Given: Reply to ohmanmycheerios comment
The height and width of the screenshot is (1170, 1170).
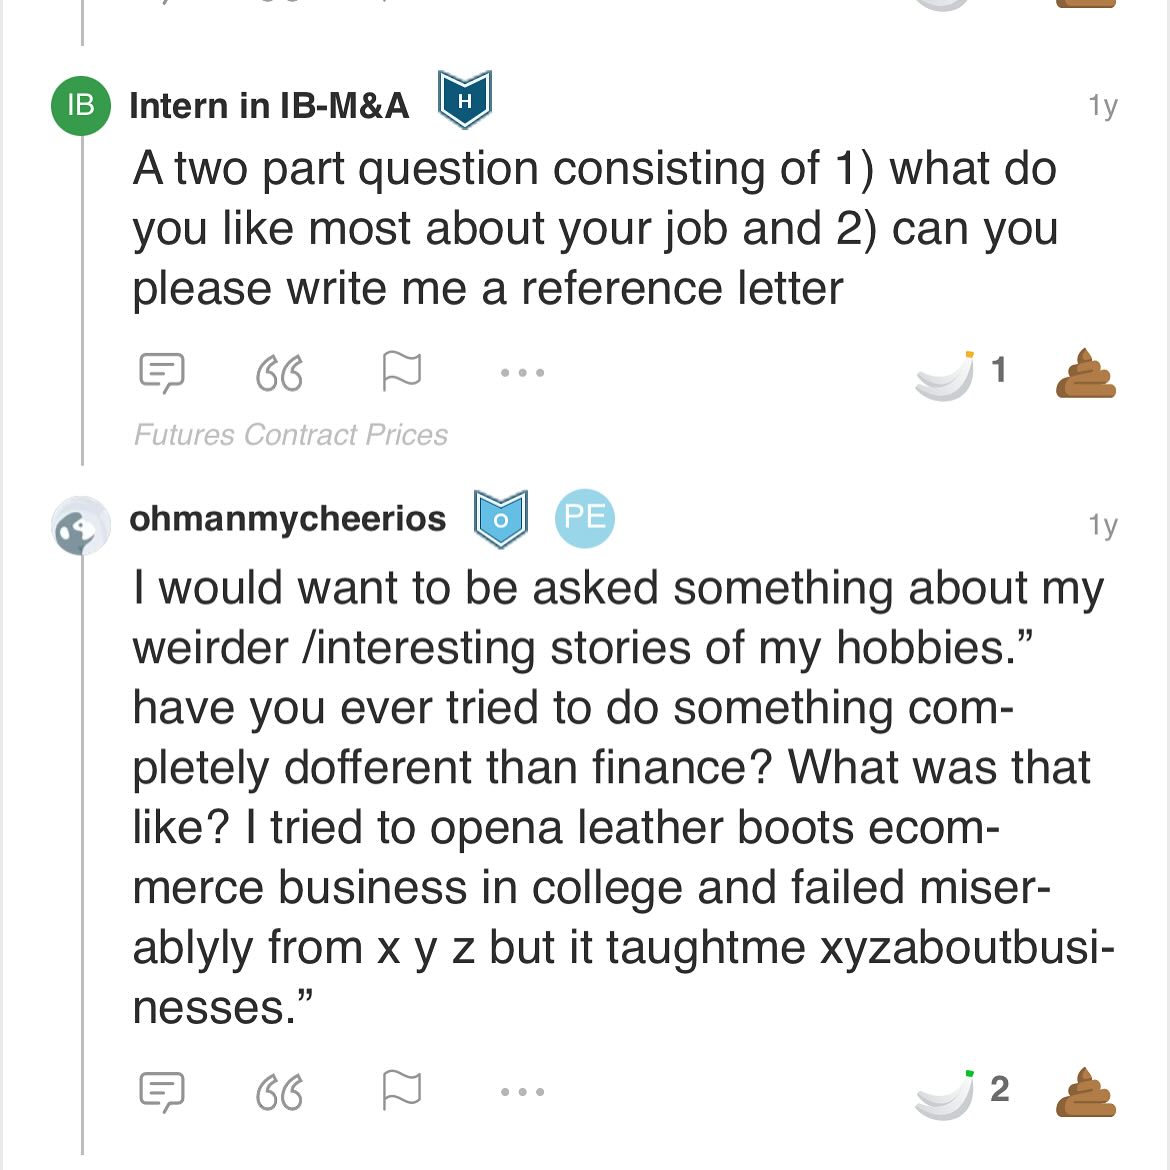Looking at the screenshot, I should 161,1091.
